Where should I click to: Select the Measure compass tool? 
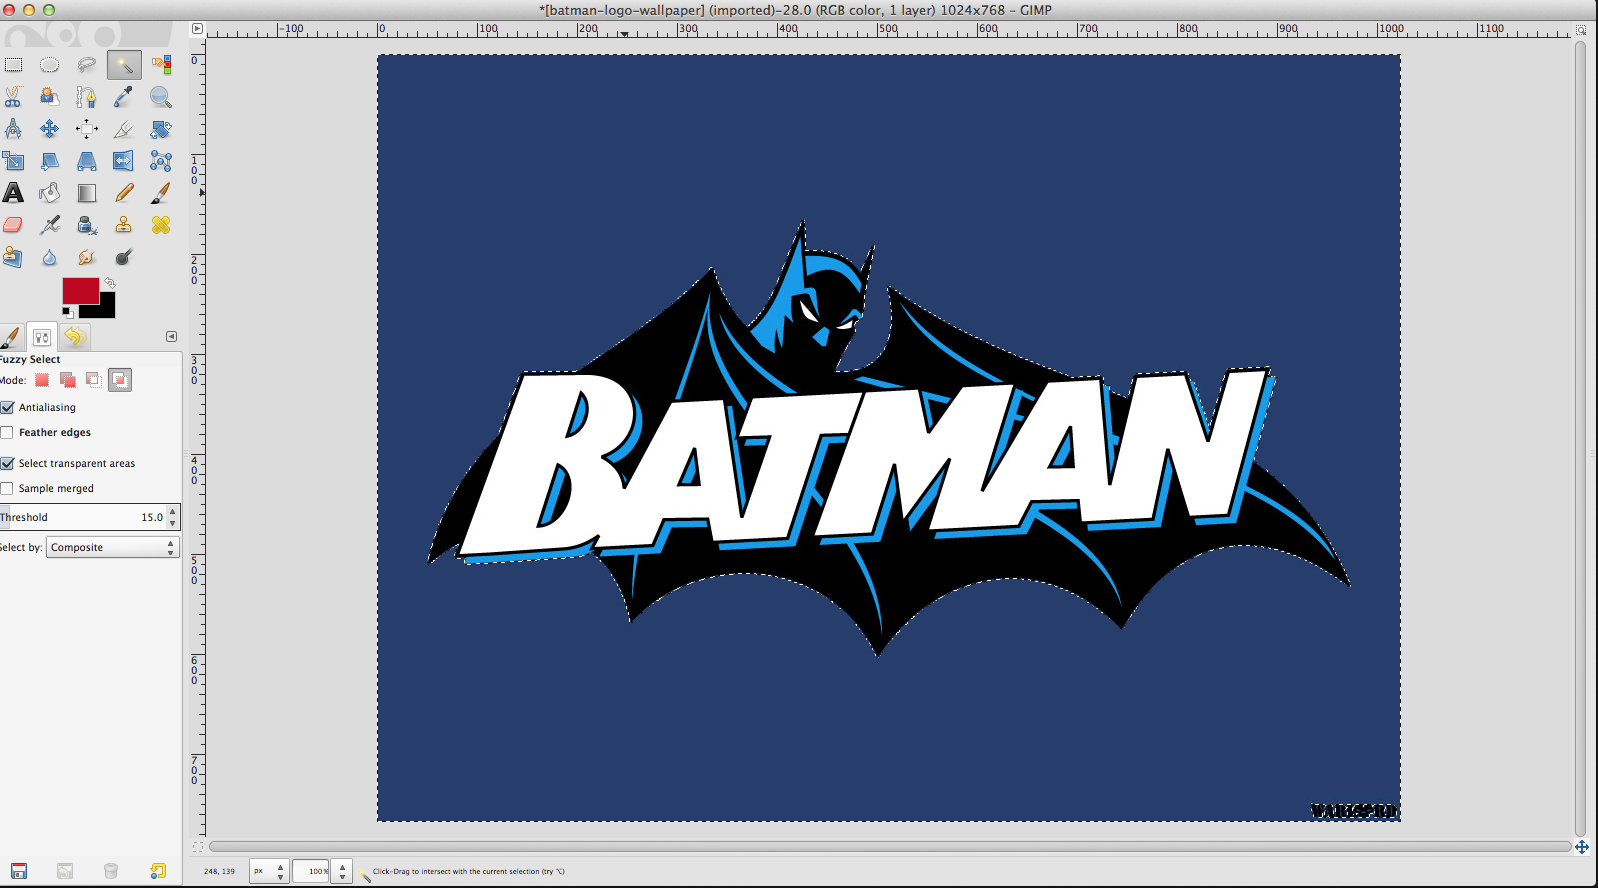14,129
